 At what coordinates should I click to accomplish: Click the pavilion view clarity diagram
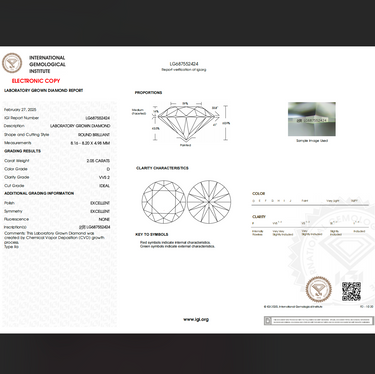point(209,202)
